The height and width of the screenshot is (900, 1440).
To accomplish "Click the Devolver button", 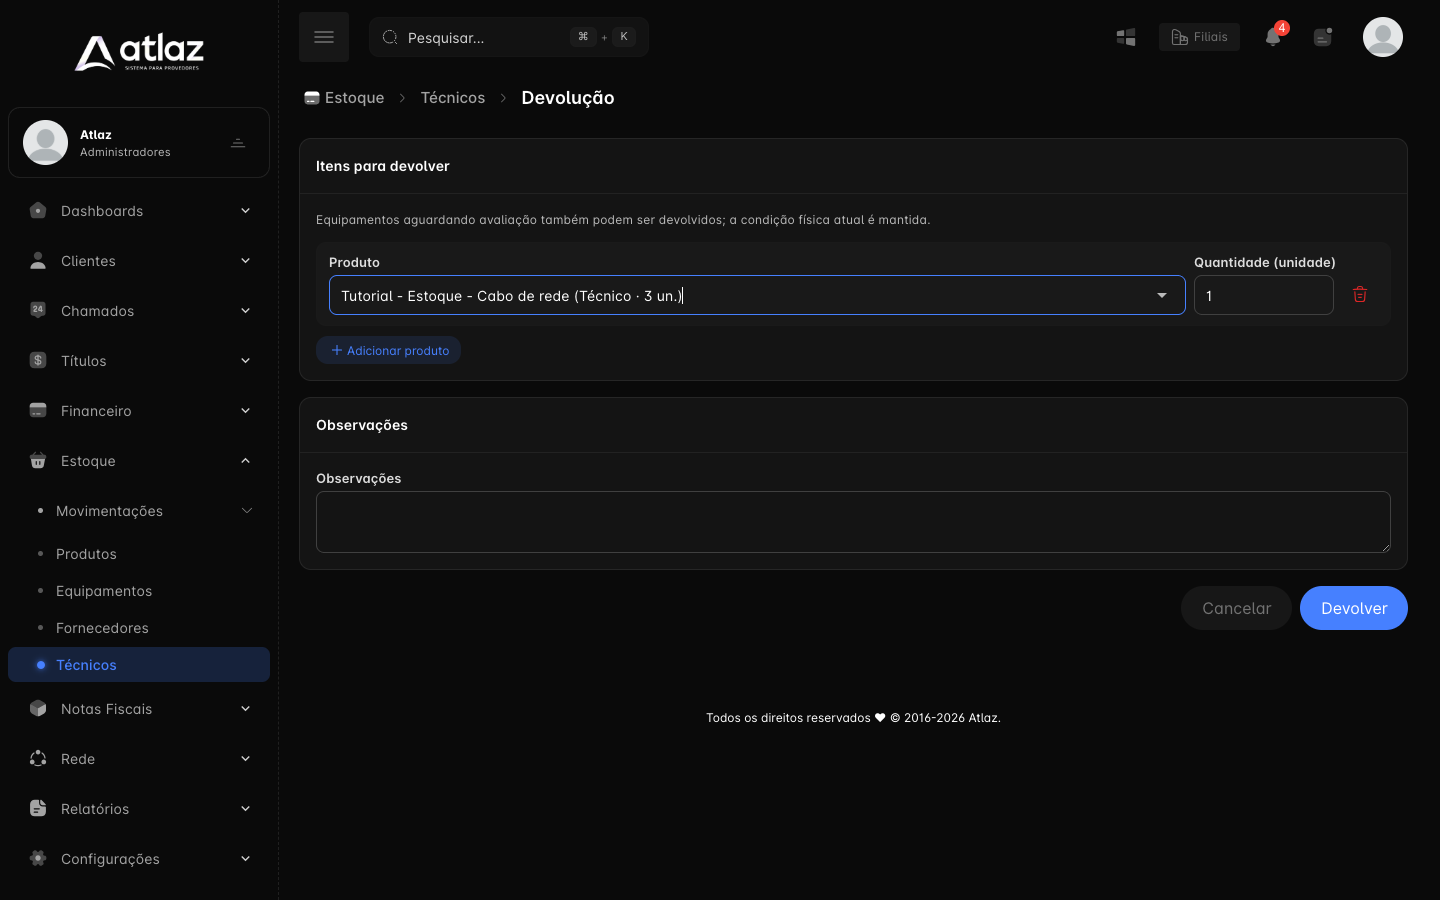I will click(1354, 608).
